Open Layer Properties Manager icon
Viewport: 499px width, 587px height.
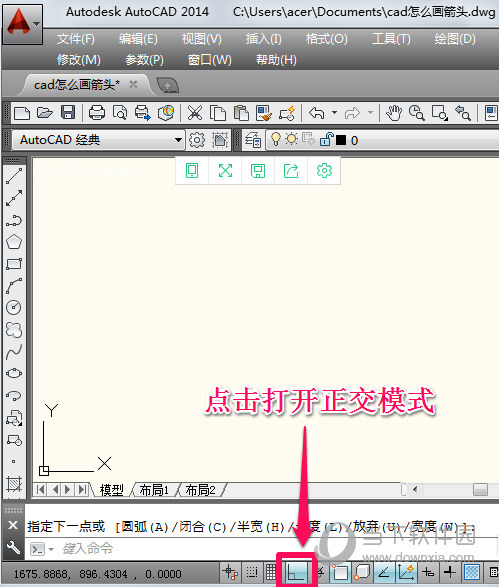click(253, 140)
